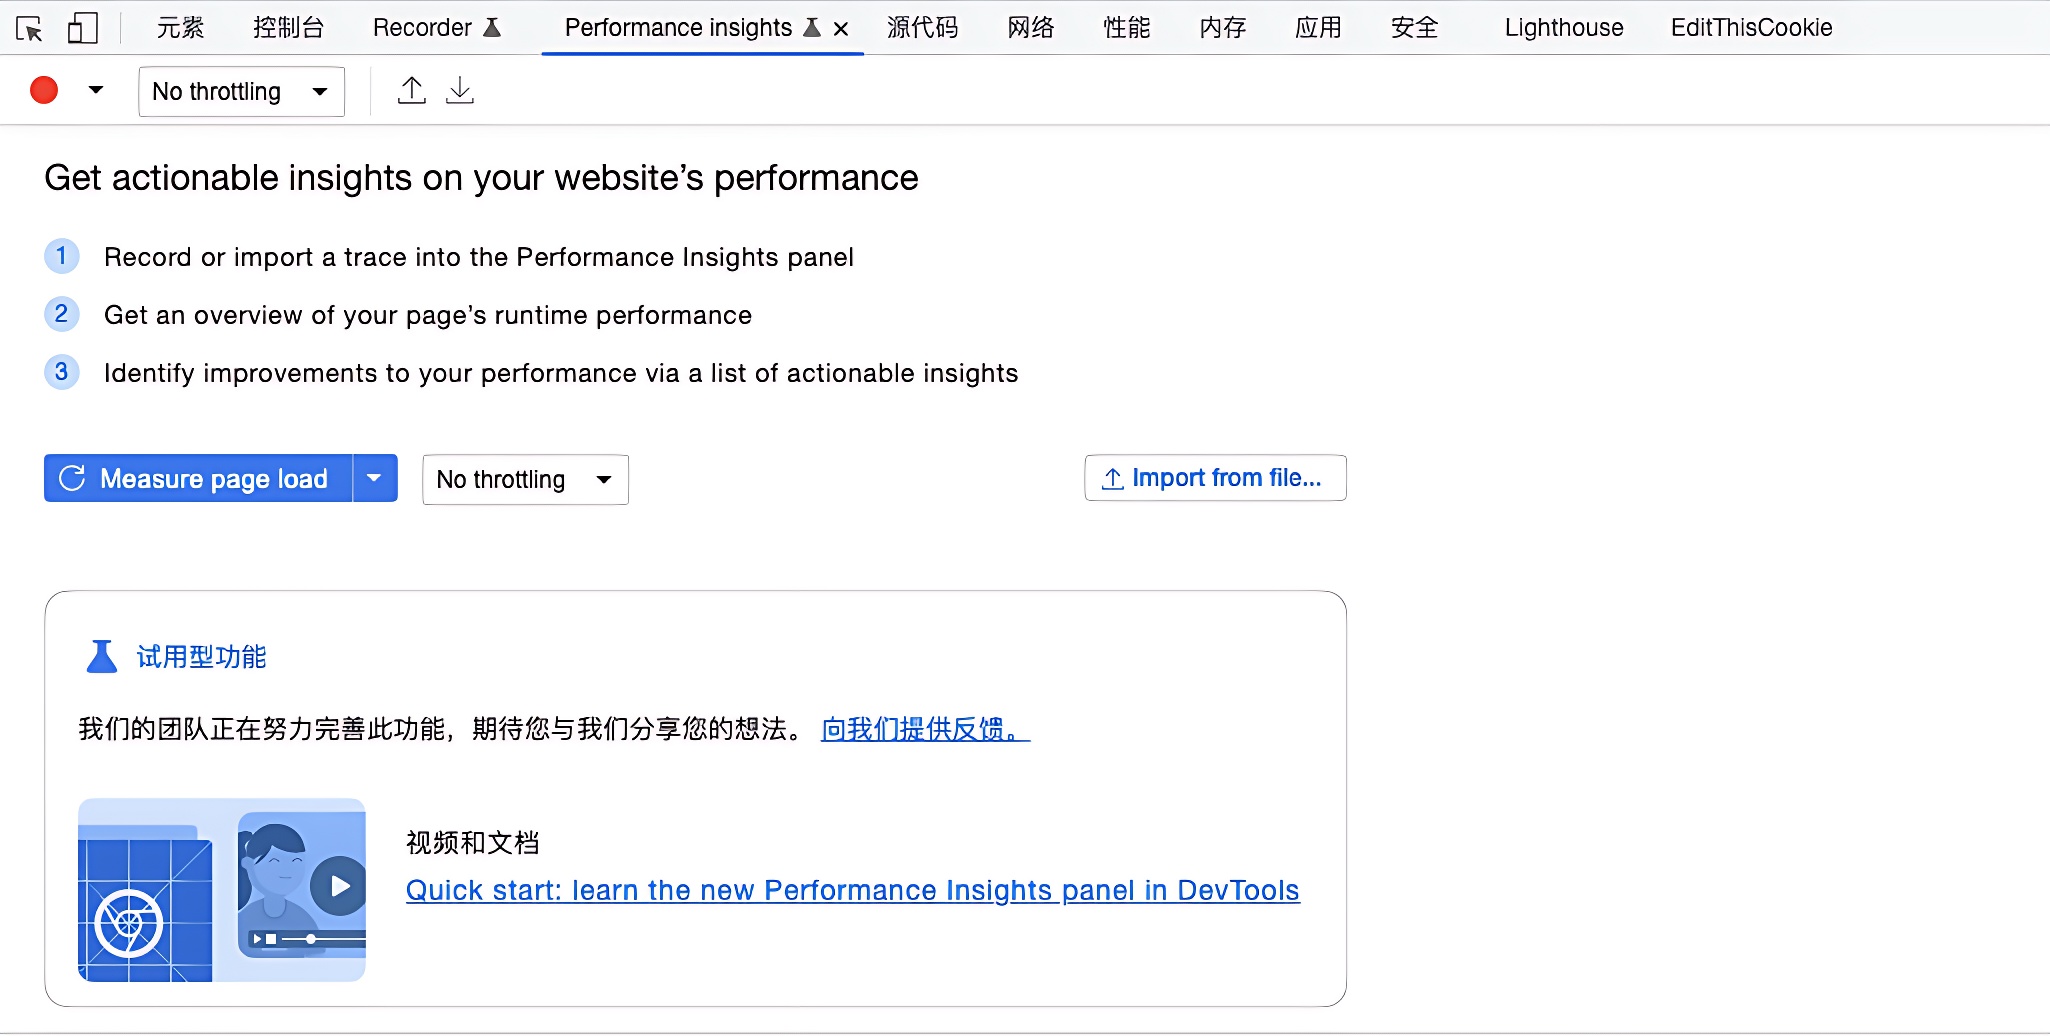Screen dimensions: 2050x1036
Task: Open the No throttling dropdown beside Measure button
Action: click(x=525, y=480)
